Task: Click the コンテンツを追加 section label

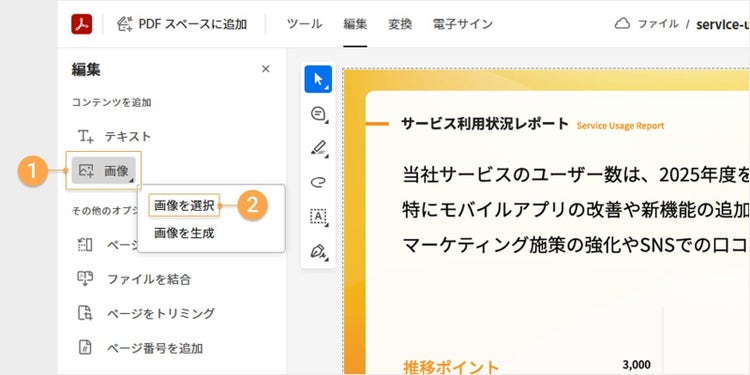Action: [111, 102]
